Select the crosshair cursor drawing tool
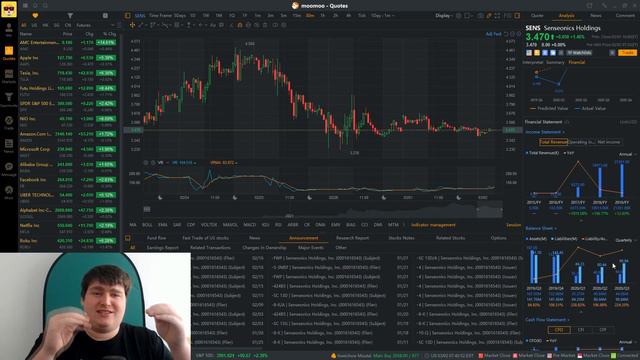This screenshot has height=360, width=640. click(x=132, y=25)
